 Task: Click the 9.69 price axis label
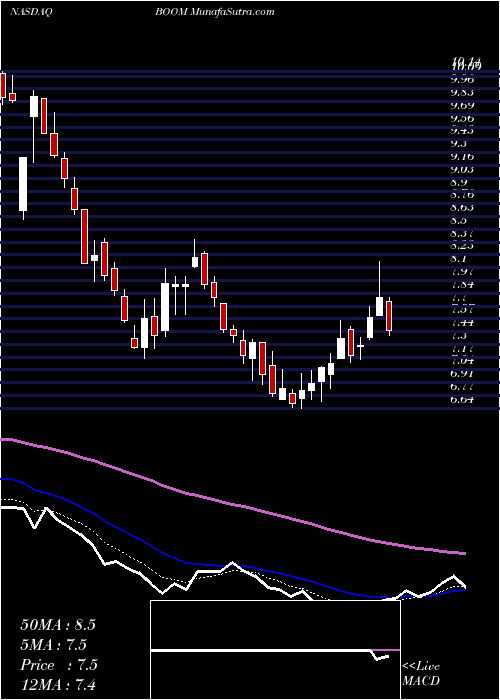pos(462,105)
